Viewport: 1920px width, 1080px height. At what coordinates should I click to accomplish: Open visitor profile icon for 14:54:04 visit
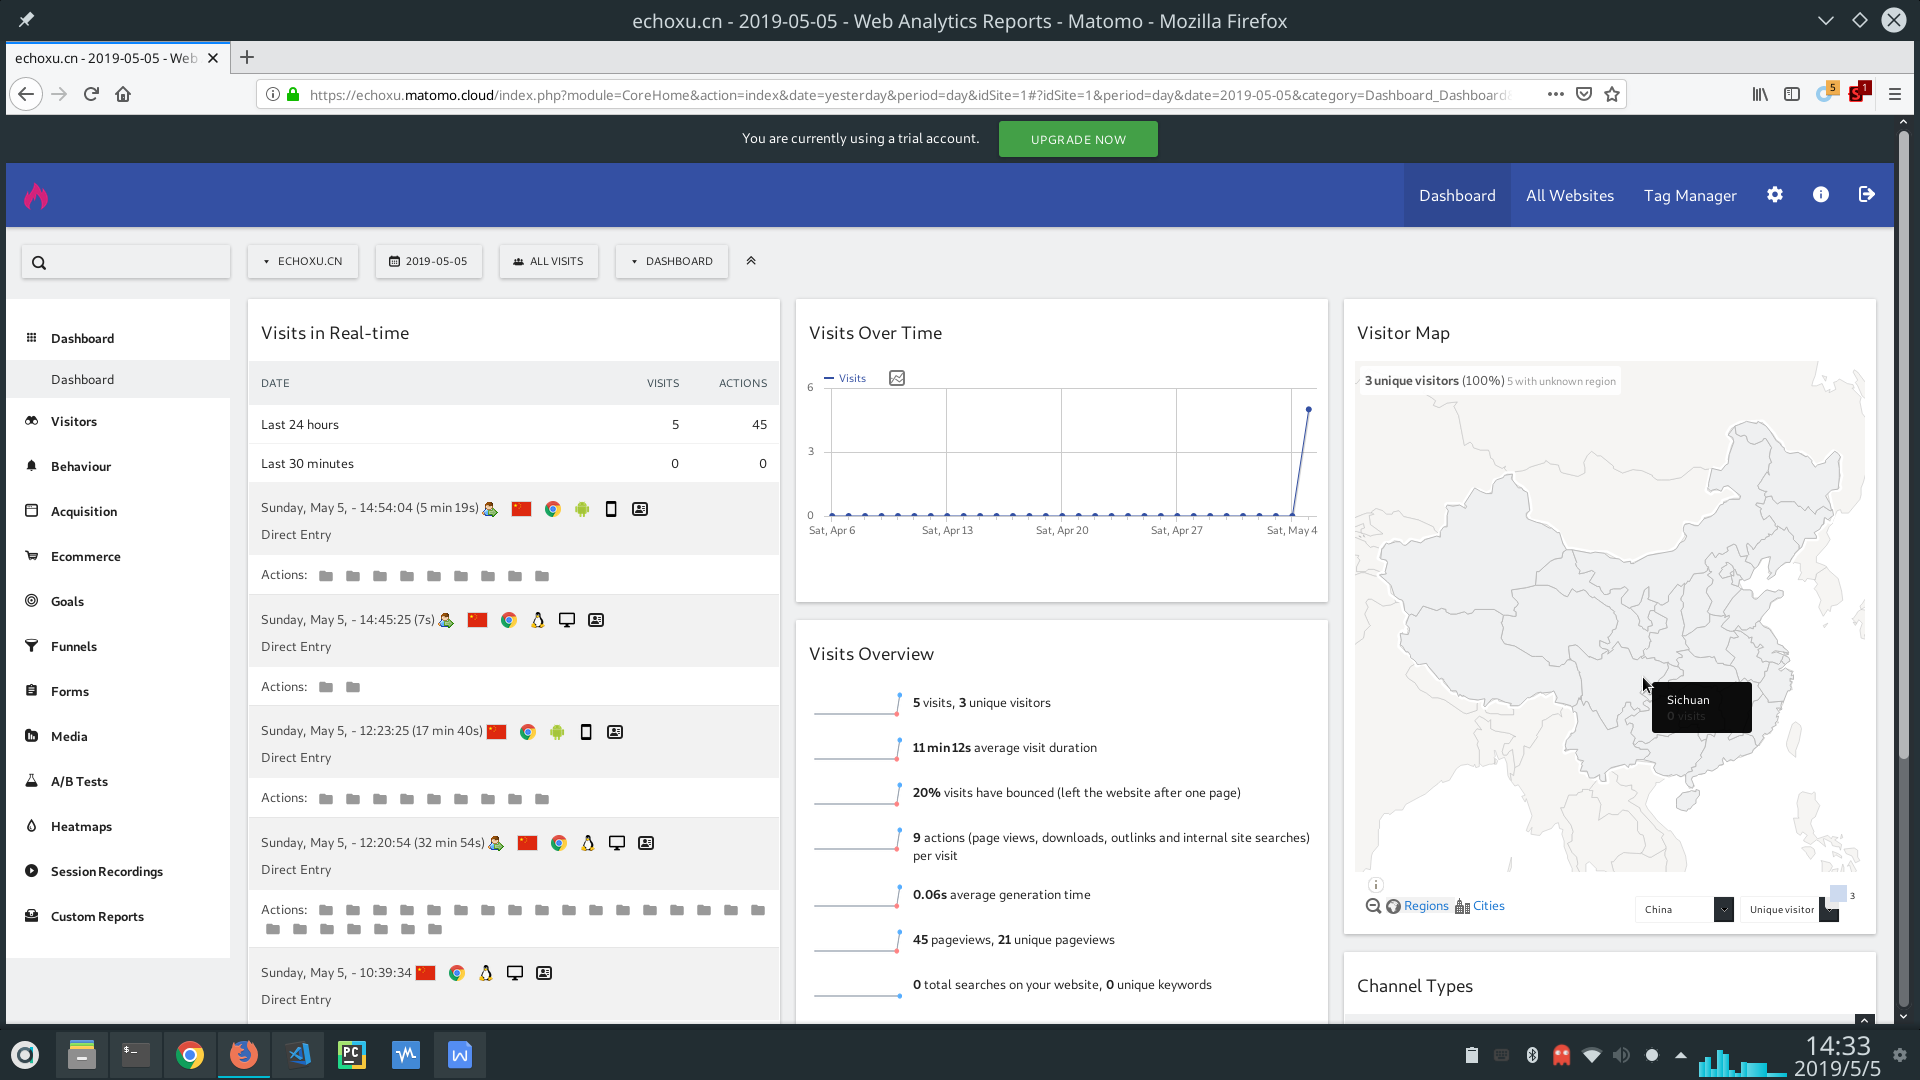pos(640,509)
